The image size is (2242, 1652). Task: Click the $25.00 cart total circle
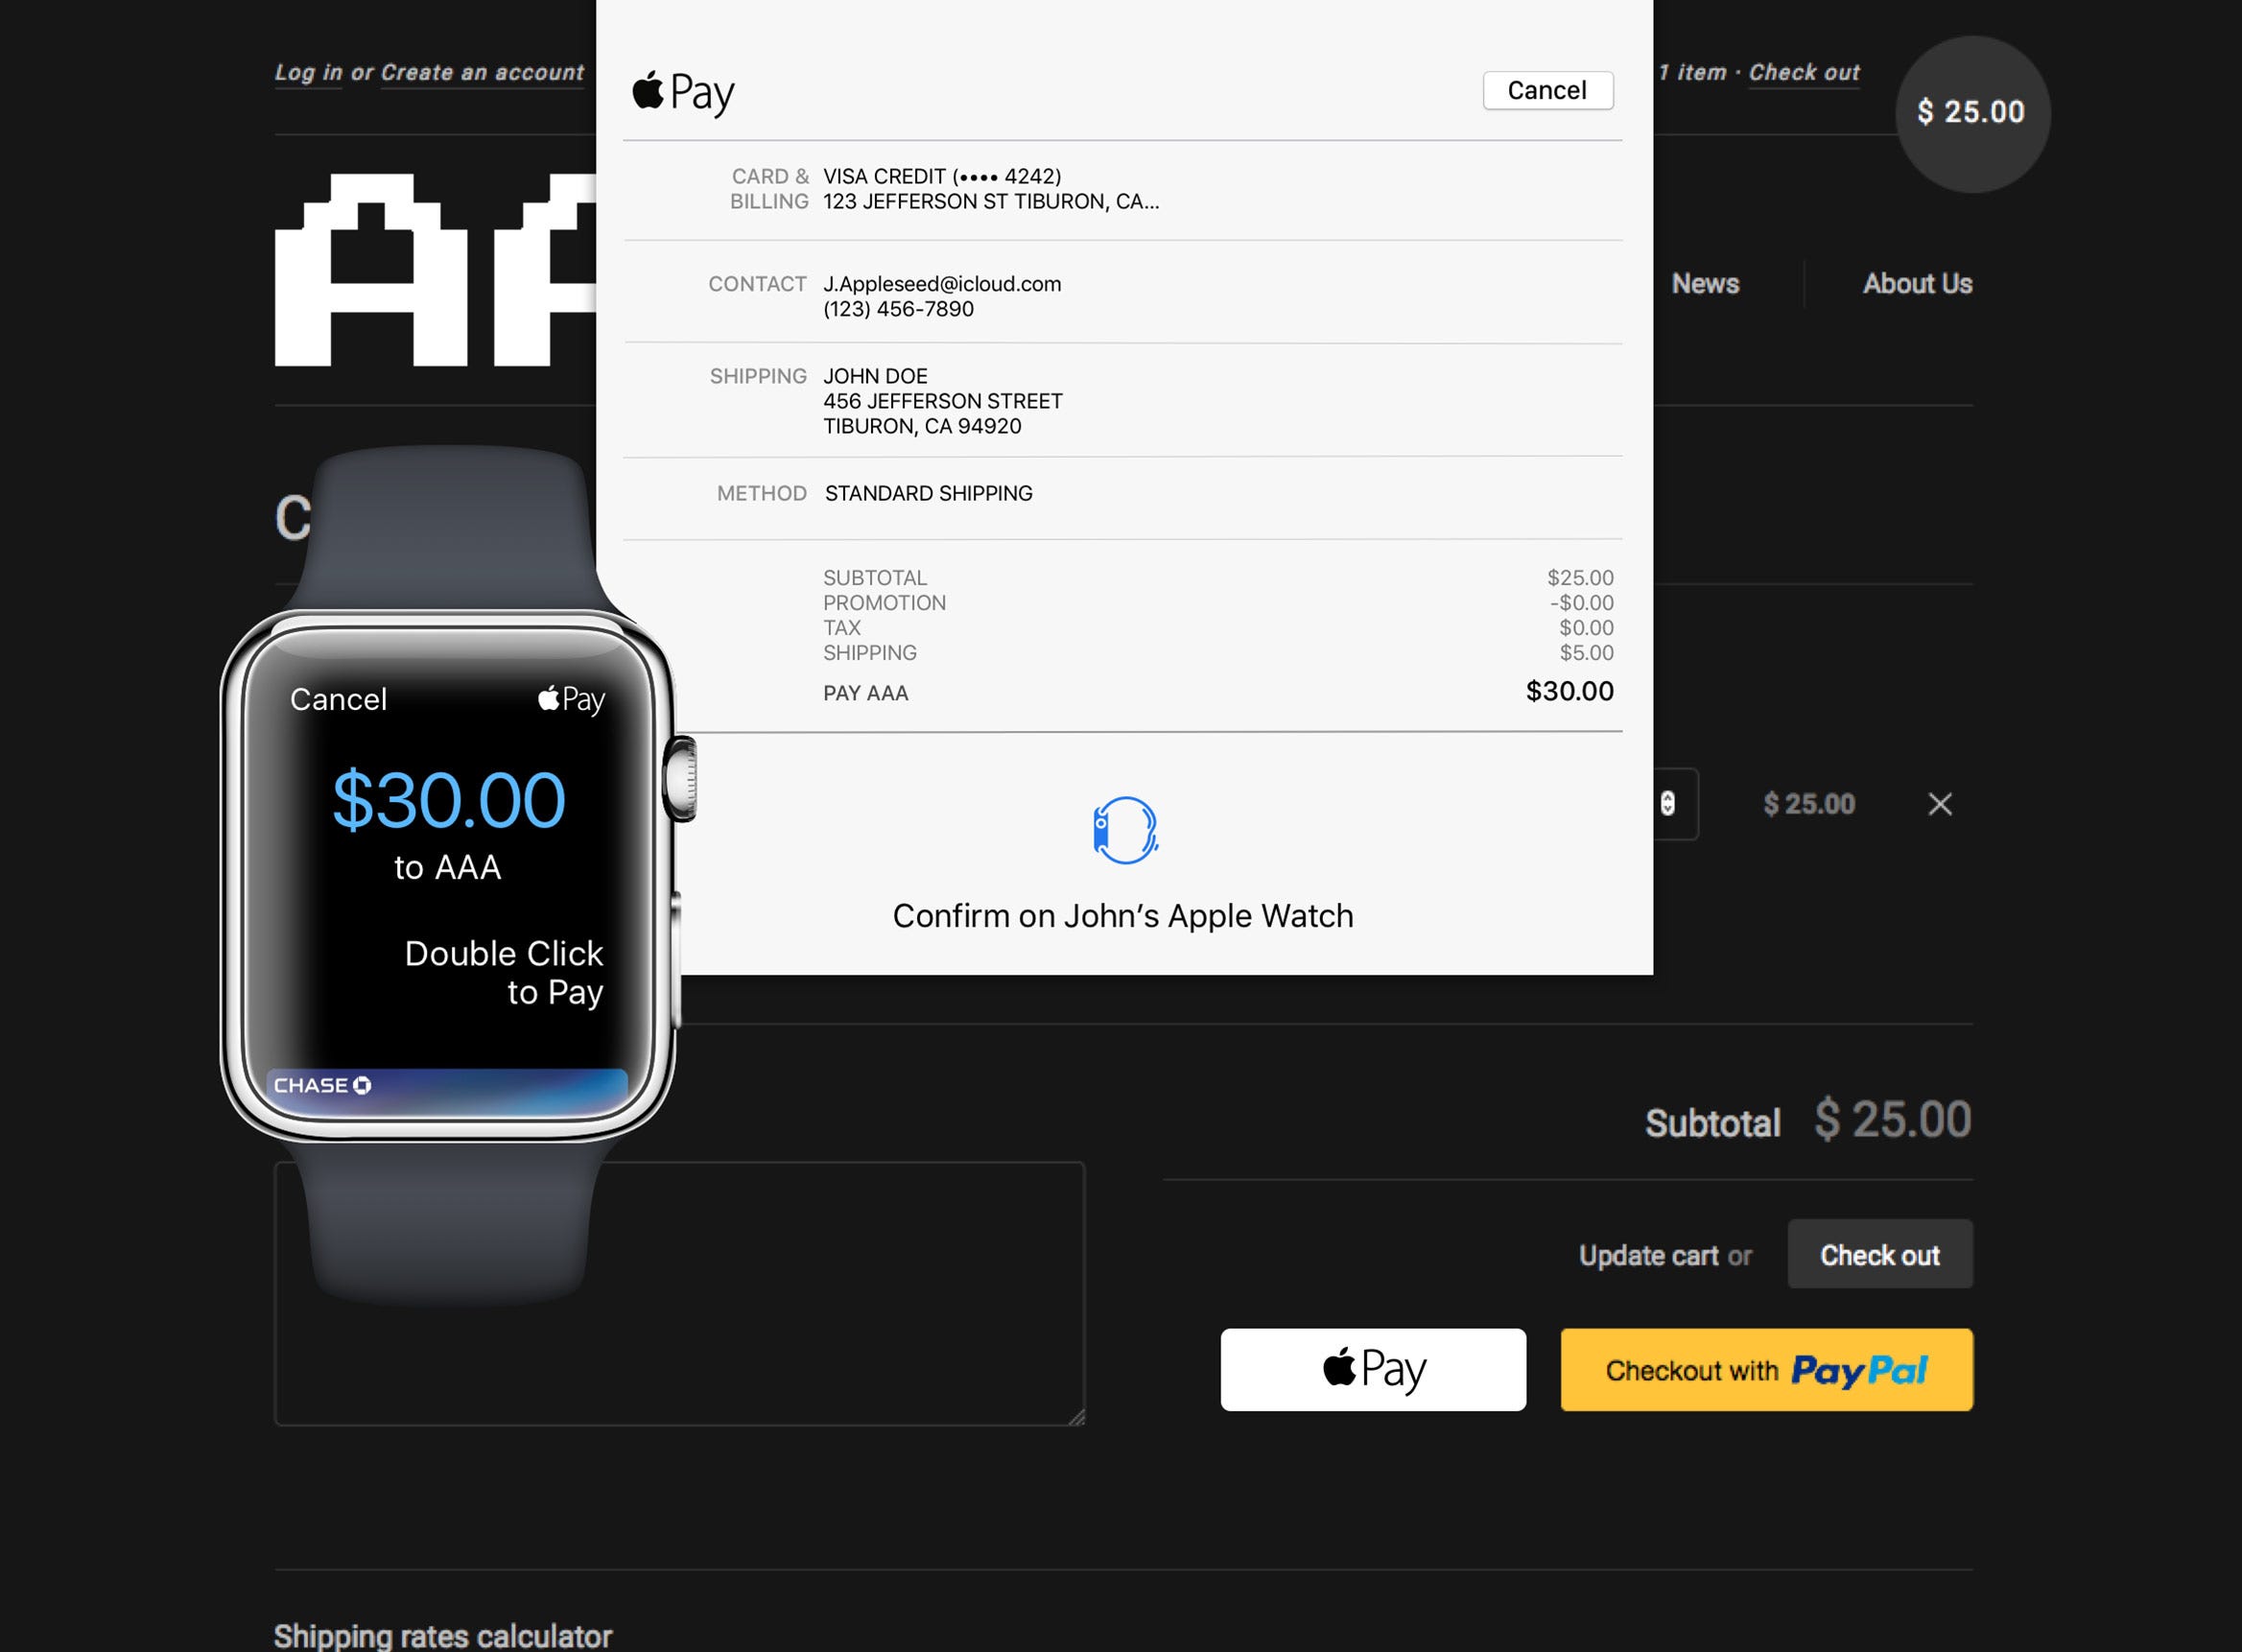pyautogui.click(x=1972, y=113)
